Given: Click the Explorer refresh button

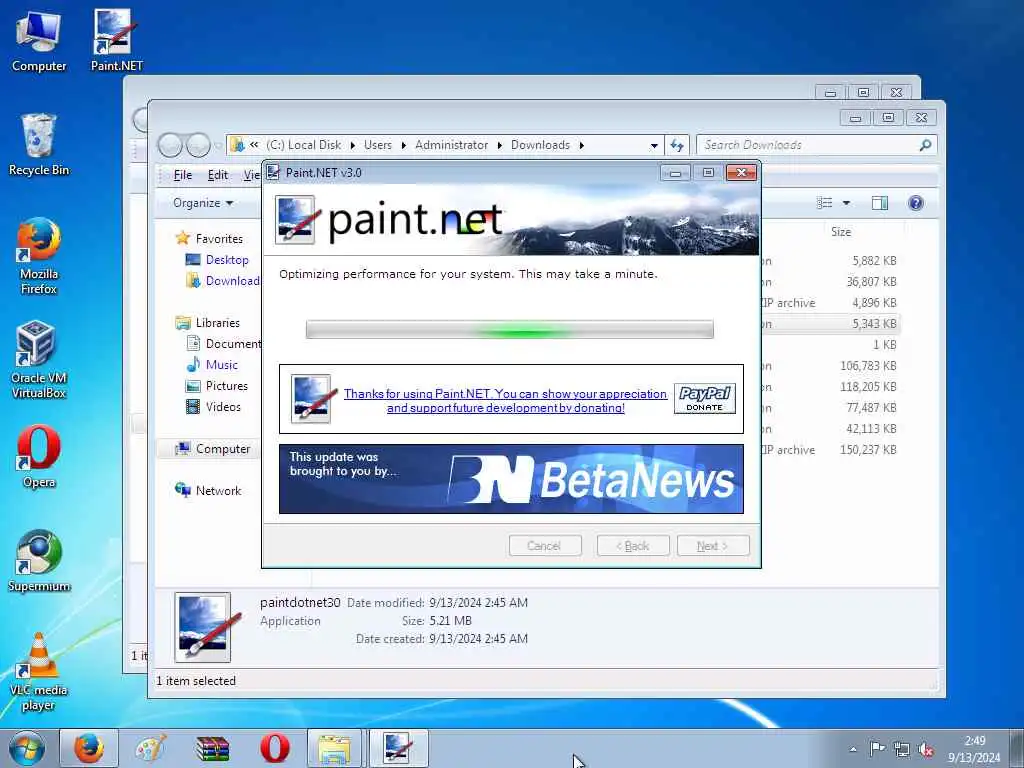Looking at the screenshot, I should click(677, 145).
